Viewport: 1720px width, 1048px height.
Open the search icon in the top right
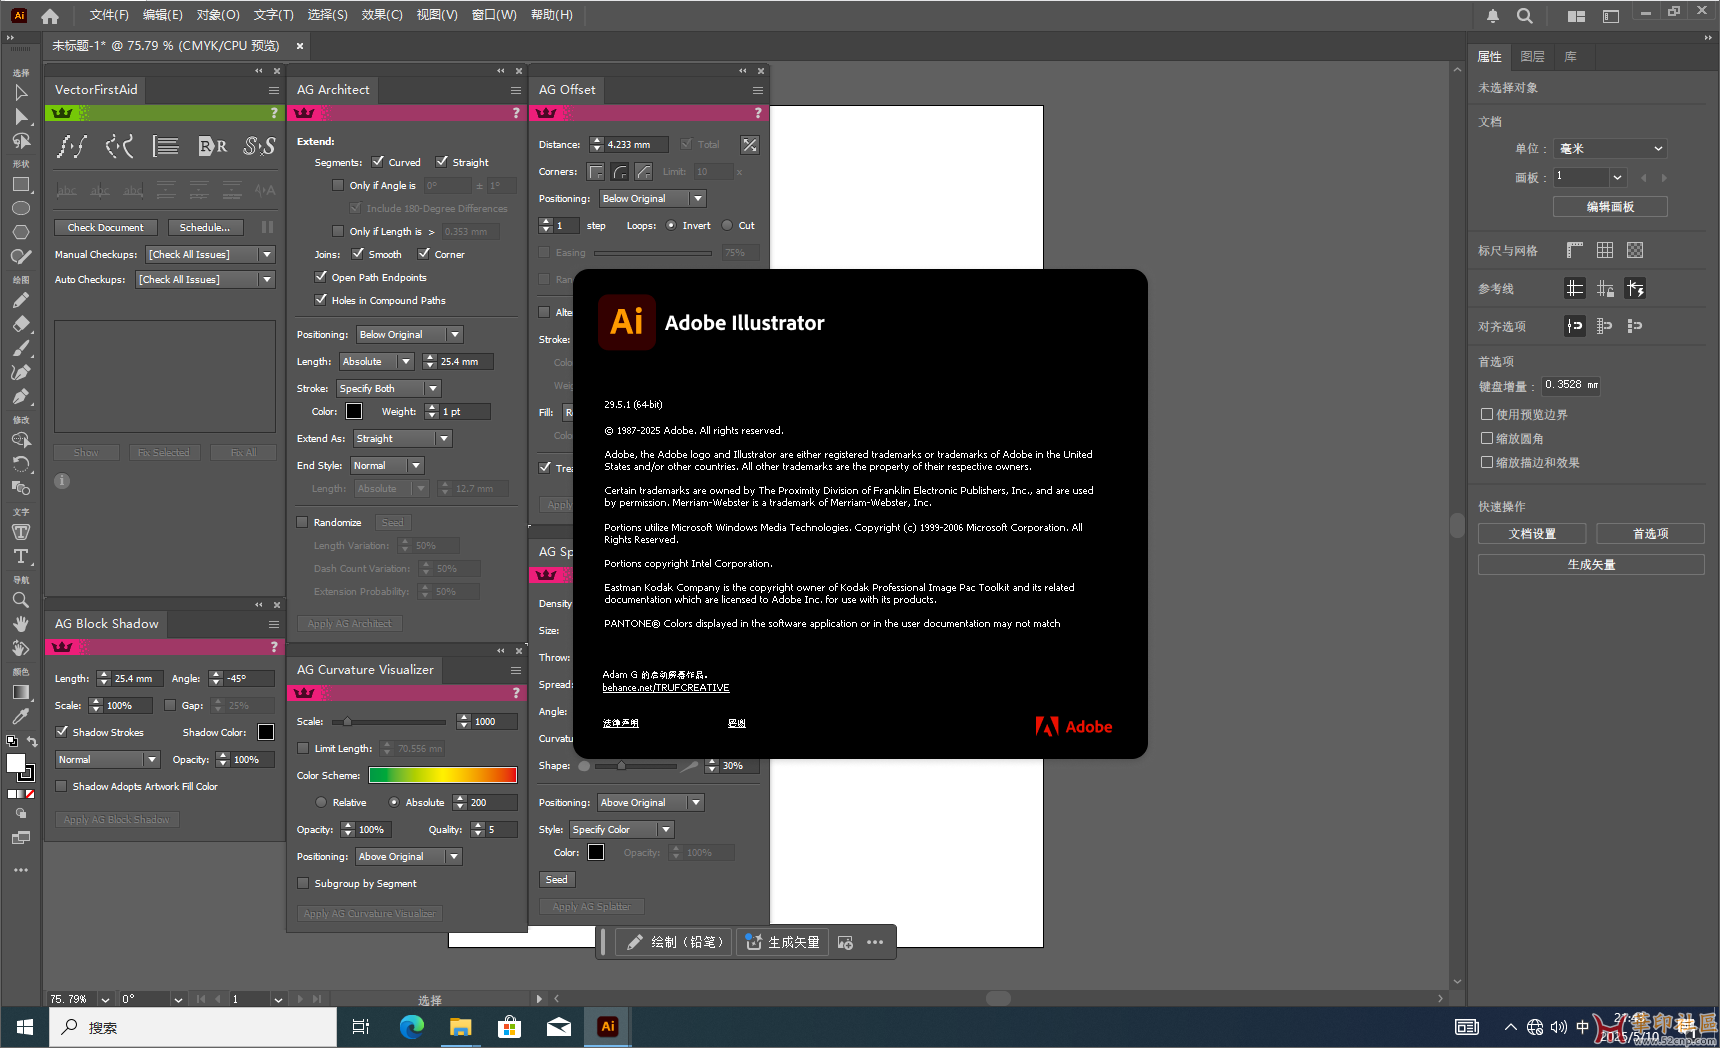pyautogui.click(x=1524, y=16)
